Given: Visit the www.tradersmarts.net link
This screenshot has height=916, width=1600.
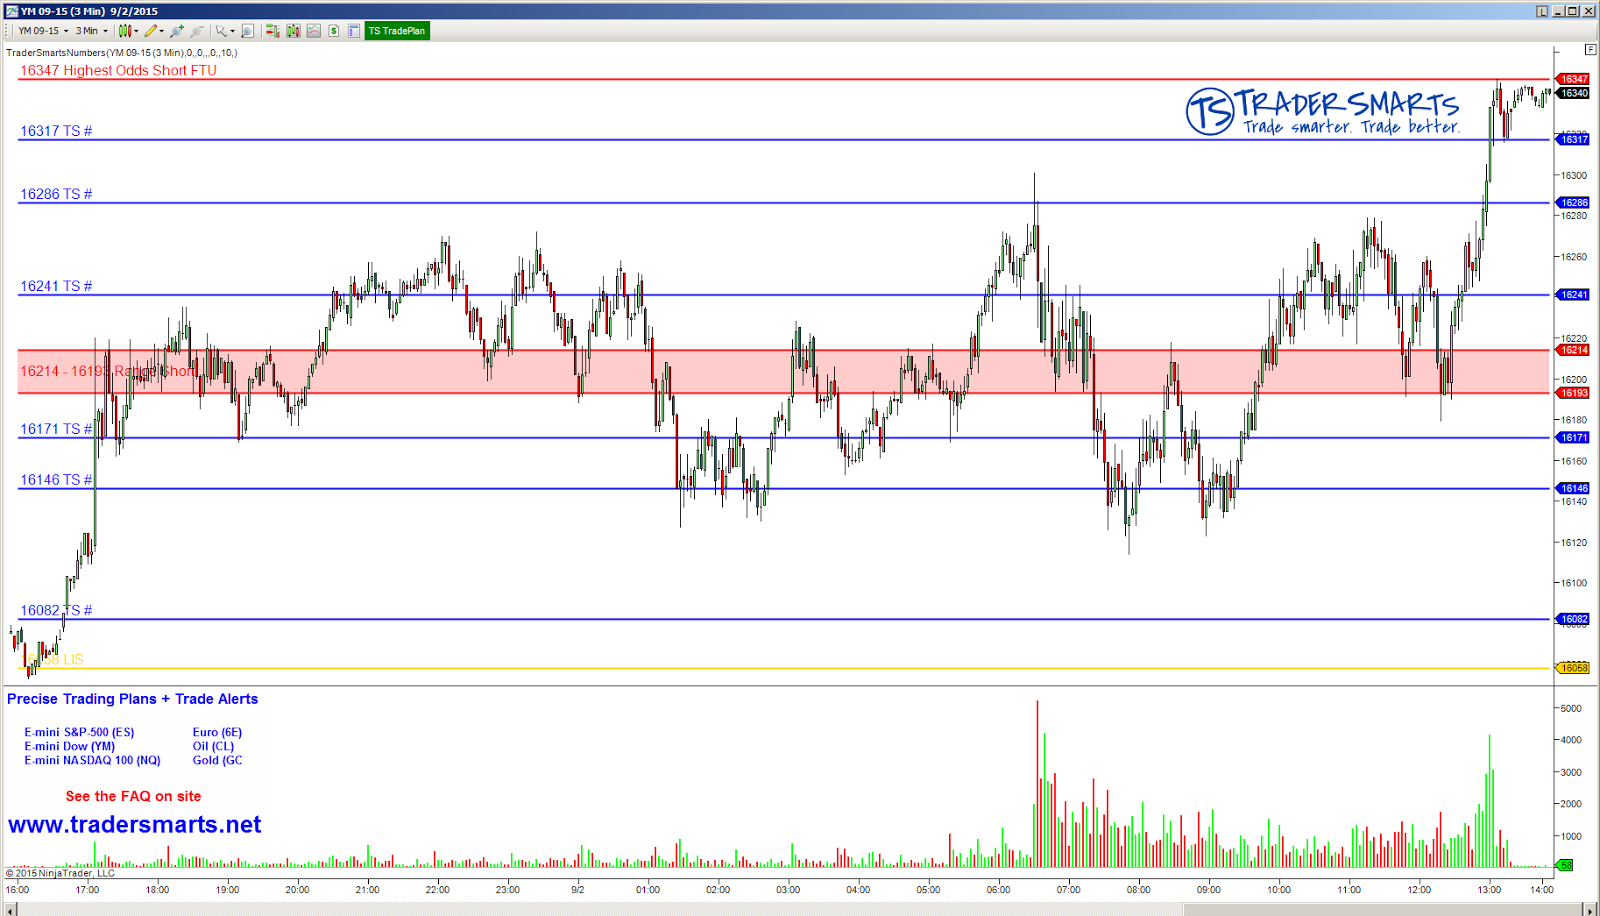Looking at the screenshot, I should [135, 824].
